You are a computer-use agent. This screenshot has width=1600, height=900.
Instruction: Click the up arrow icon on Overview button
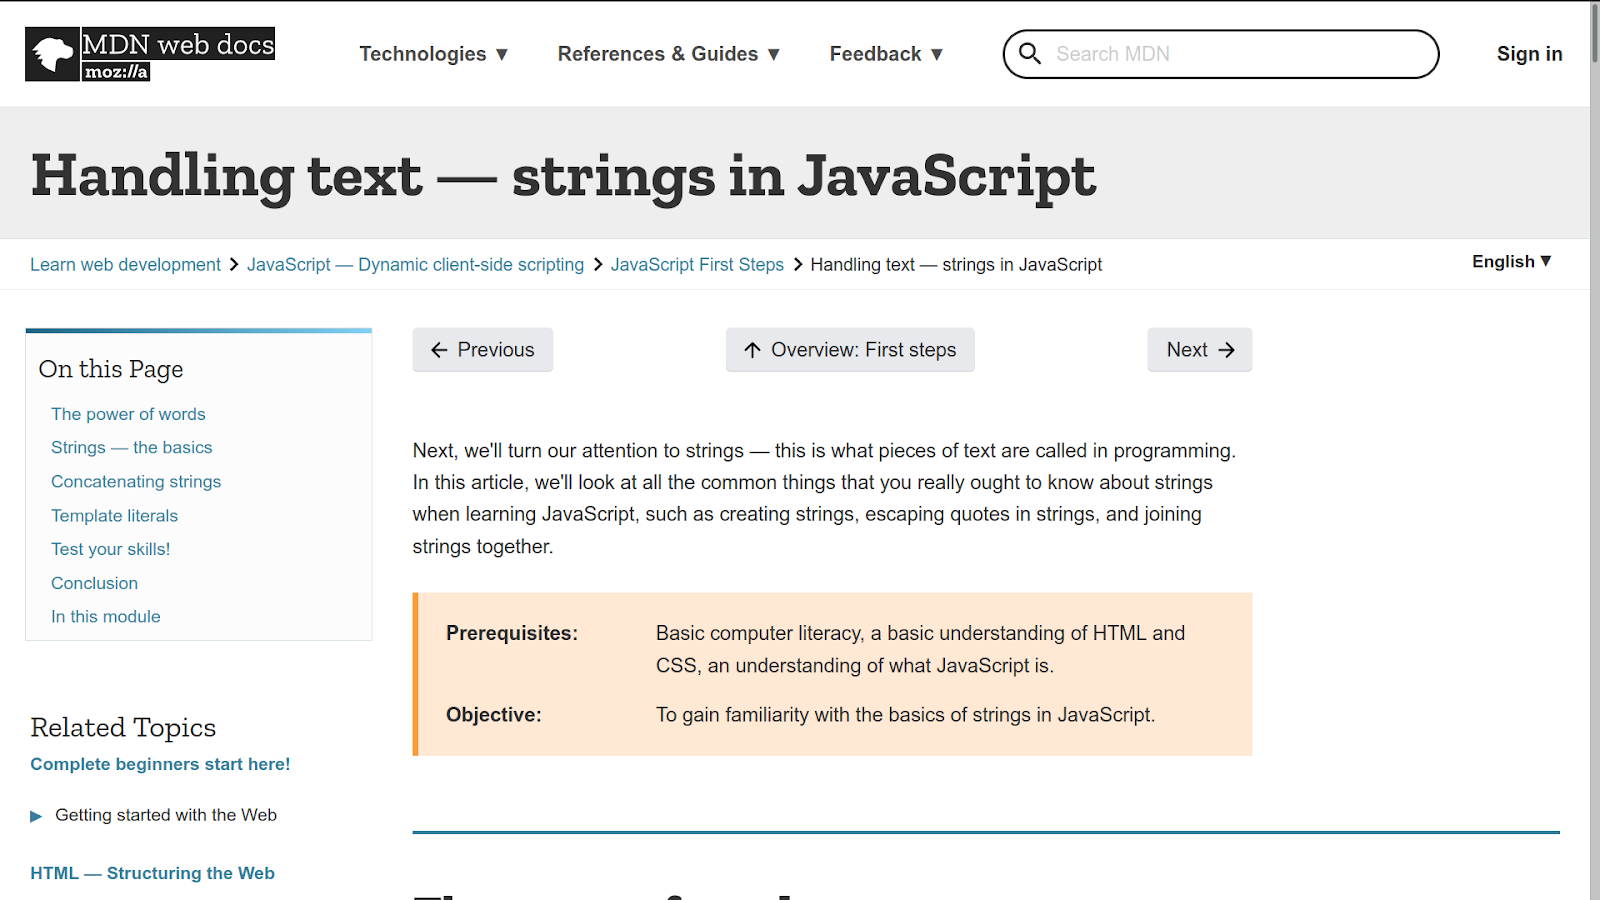(x=753, y=350)
